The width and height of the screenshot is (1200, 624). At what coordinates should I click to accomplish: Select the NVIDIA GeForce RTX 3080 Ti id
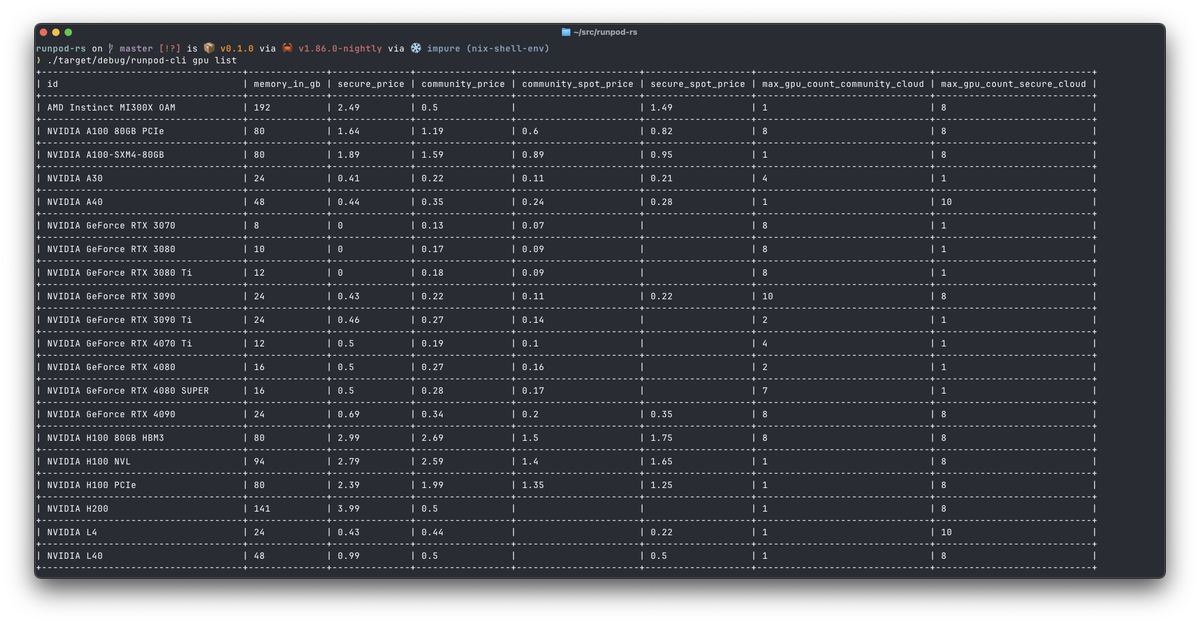pyautogui.click(x=119, y=273)
